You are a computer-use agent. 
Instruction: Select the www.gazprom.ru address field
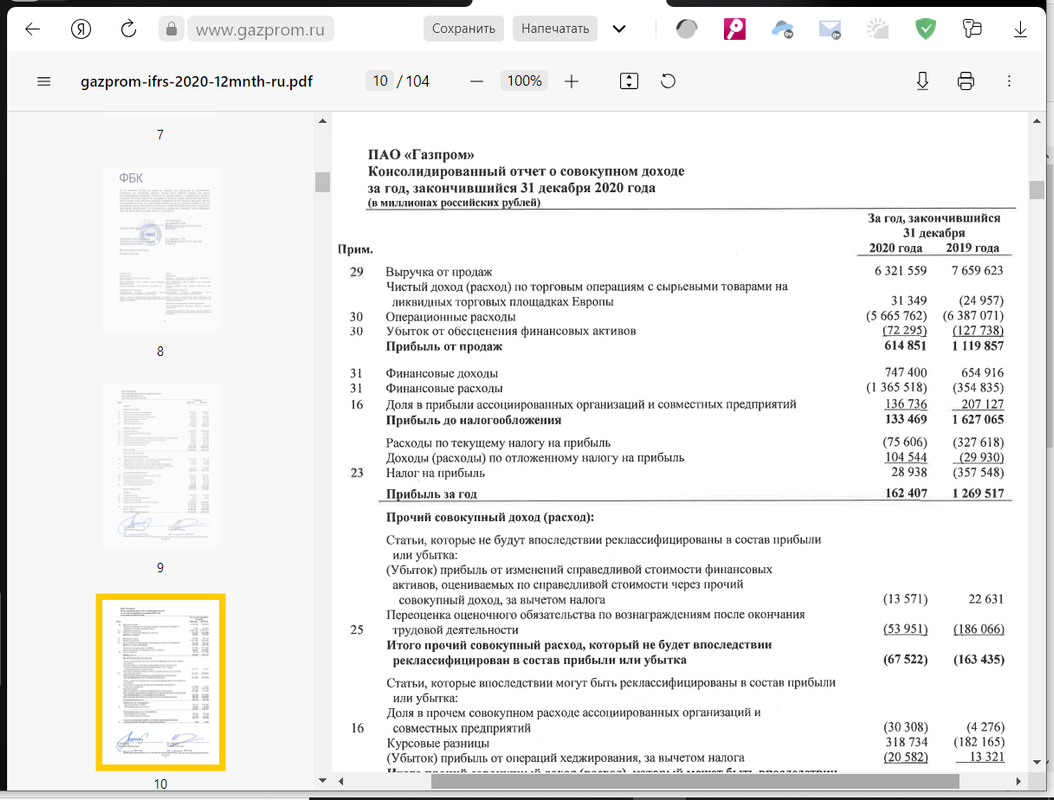(x=260, y=30)
